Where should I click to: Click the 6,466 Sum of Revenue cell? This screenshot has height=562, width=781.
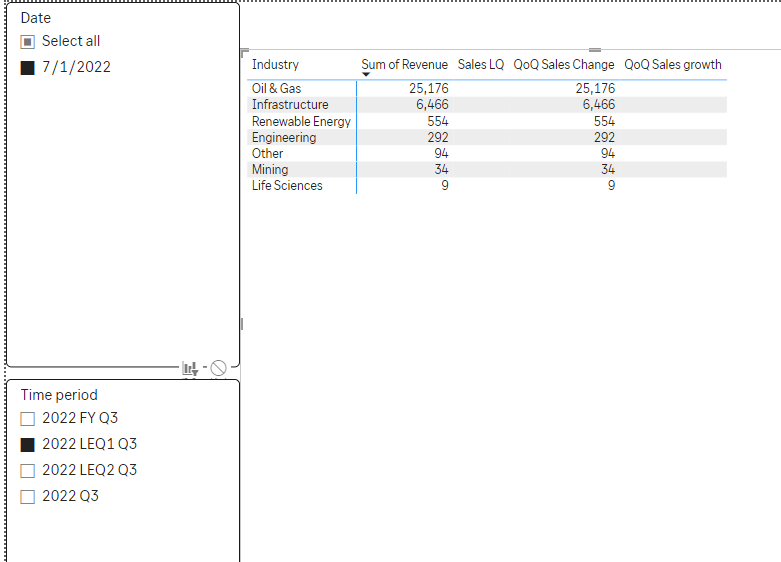[432, 105]
